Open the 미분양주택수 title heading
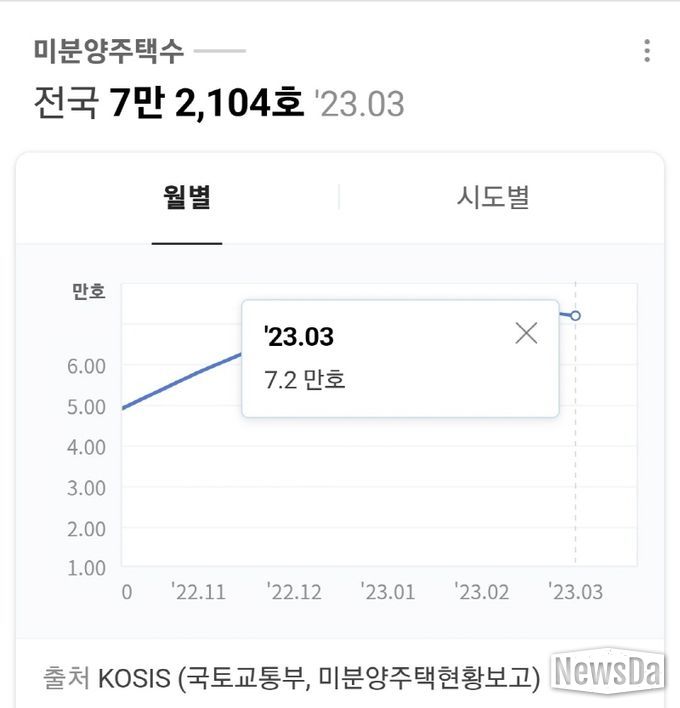 coord(109,51)
